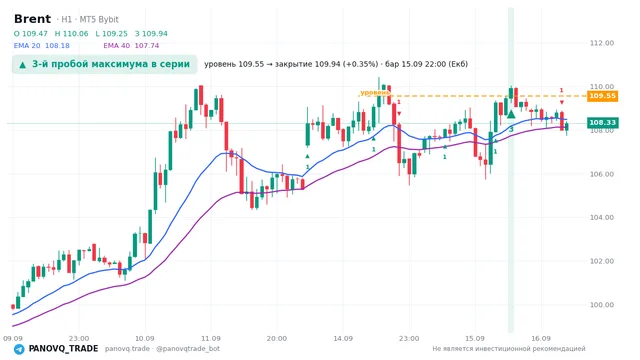Image resolution: width=640 pixels, height=360 pixels.
Task: Click the 'L 109.25' low value
Action: tap(111, 34)
